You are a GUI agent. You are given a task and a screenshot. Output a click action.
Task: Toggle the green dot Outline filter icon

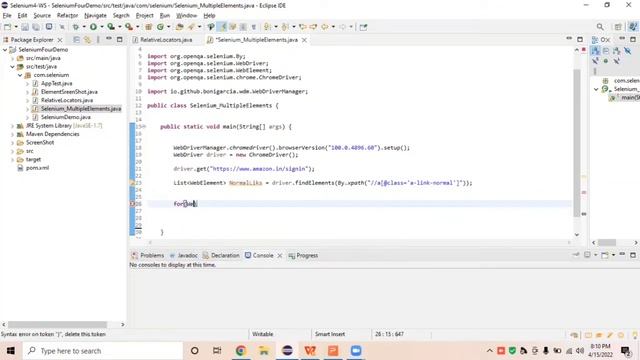click(x=606, y=61)
